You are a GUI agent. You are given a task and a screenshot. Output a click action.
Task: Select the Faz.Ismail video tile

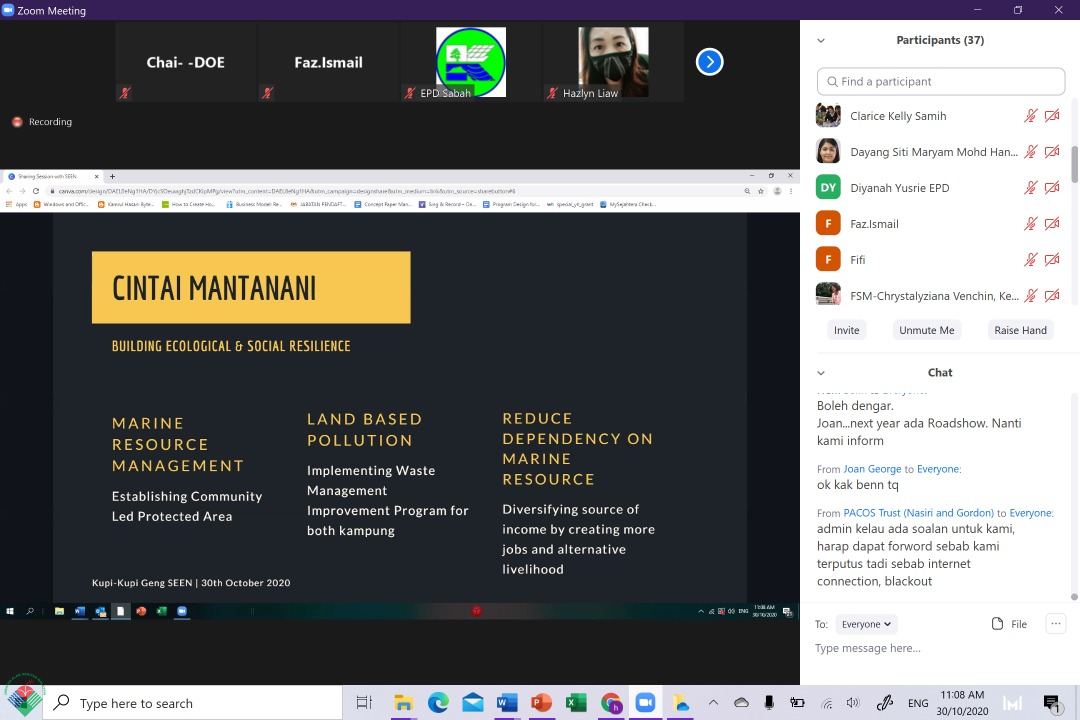pos(328,62)
